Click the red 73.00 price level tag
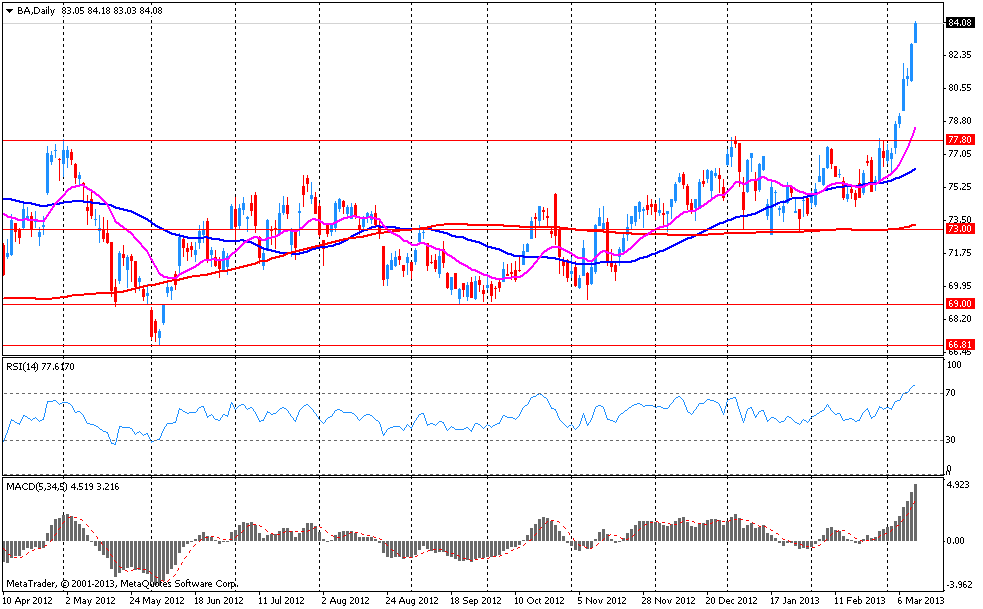The height and width of the screenshot is (609, 983). 960,229
